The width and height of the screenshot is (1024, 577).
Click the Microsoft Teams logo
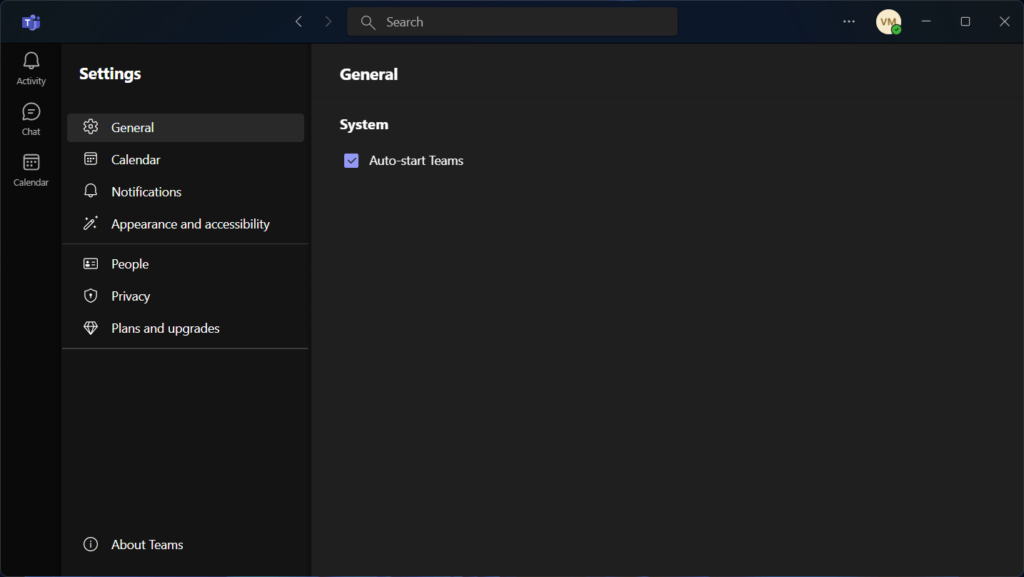[x=31, y=22]
